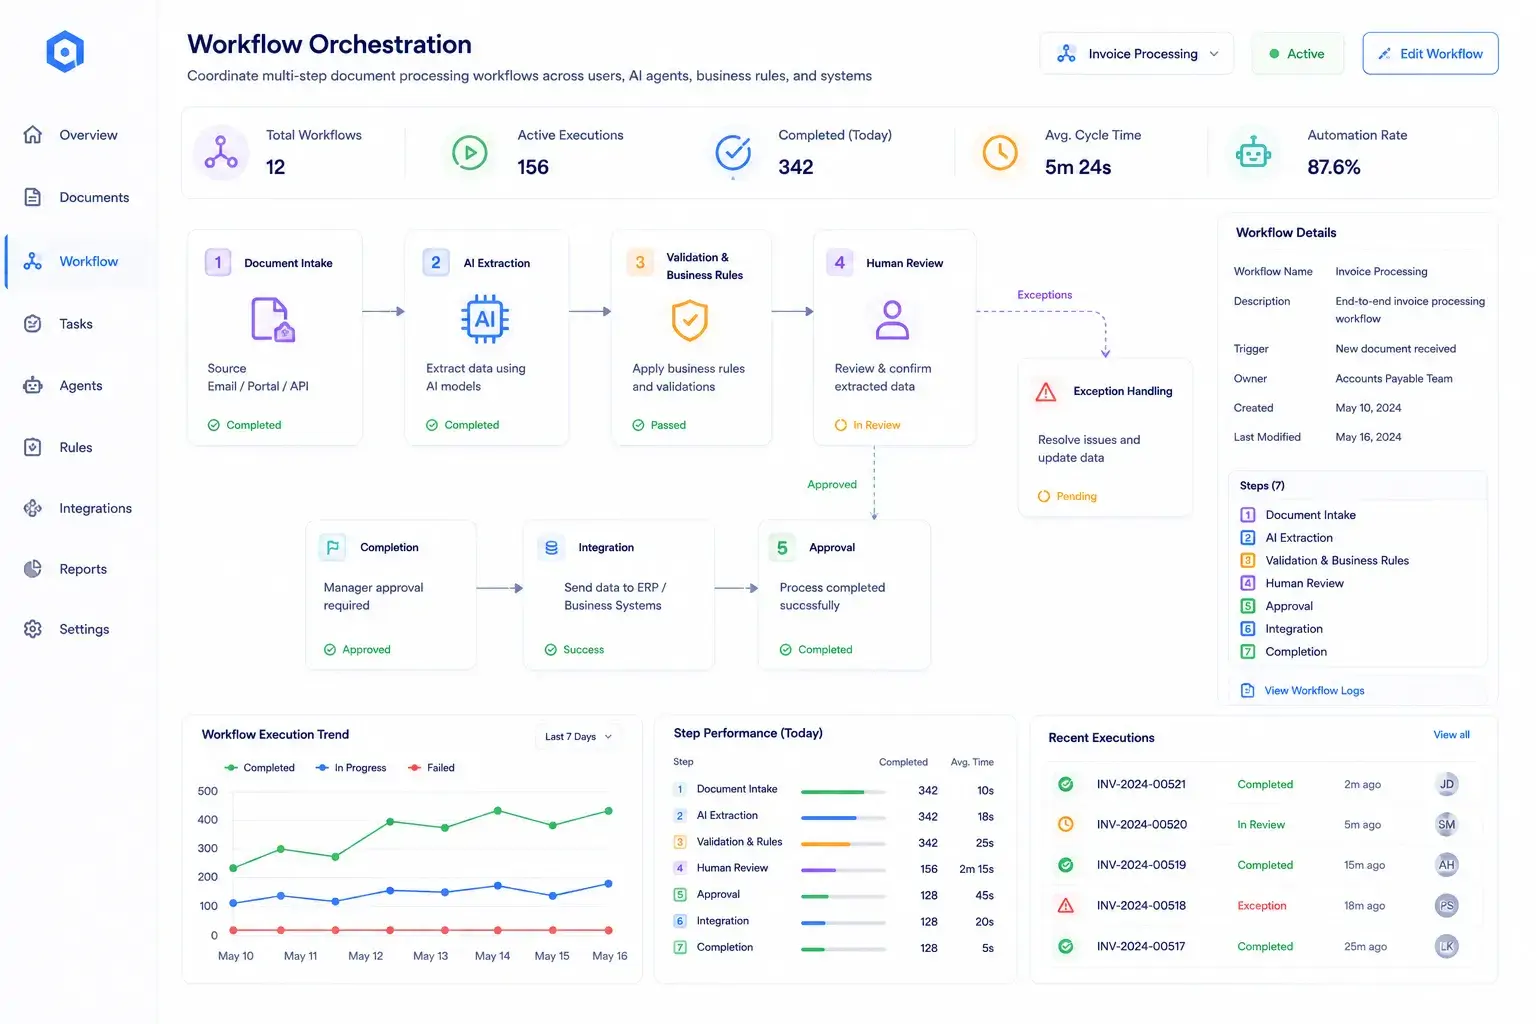Image resolution: width=1536 pixels, height=1024 pixels.
Task: Click the Human Review purple progress bar
Action: [x=843, y=870]
